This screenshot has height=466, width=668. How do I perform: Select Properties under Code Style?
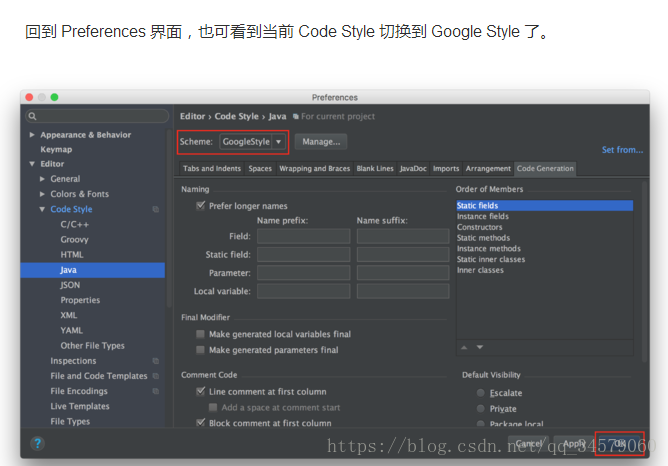point(80,300)
